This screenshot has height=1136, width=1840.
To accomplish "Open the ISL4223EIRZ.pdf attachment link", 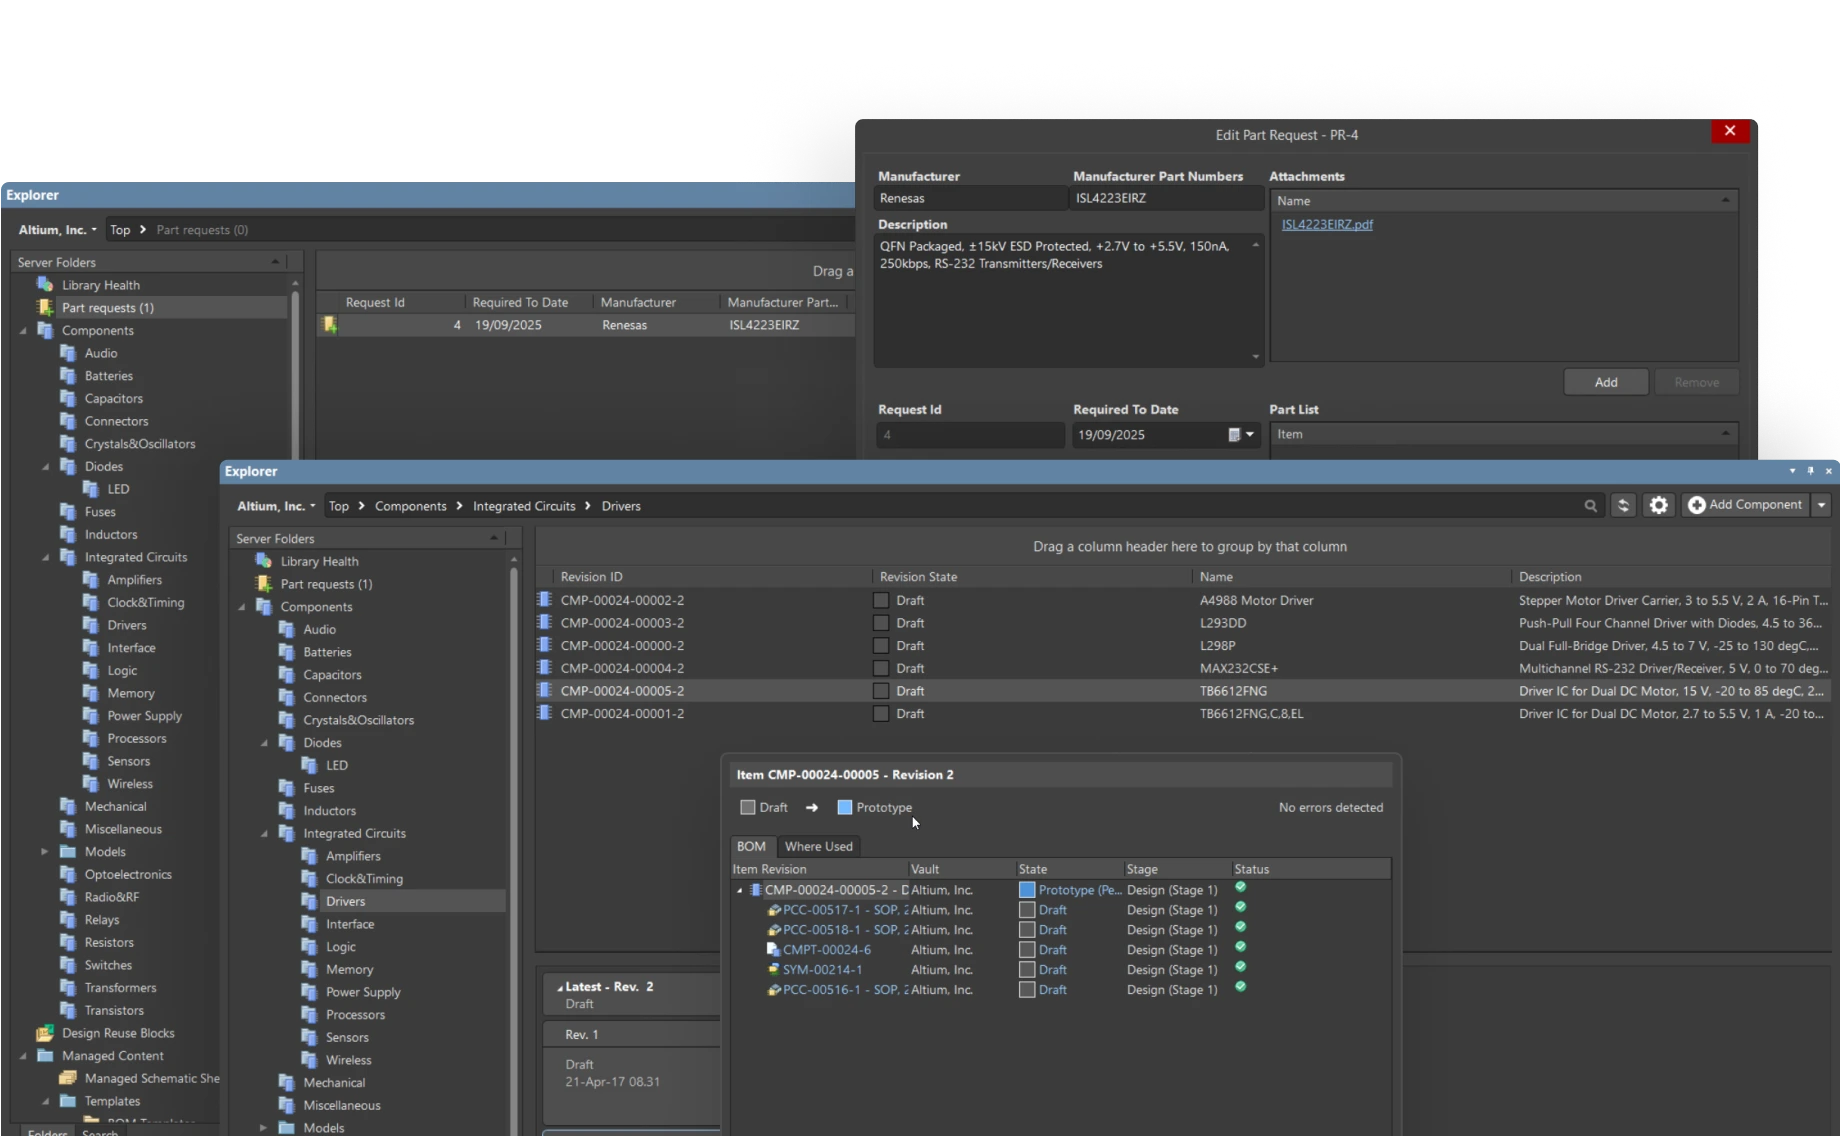I will (x=1326, y=225).
